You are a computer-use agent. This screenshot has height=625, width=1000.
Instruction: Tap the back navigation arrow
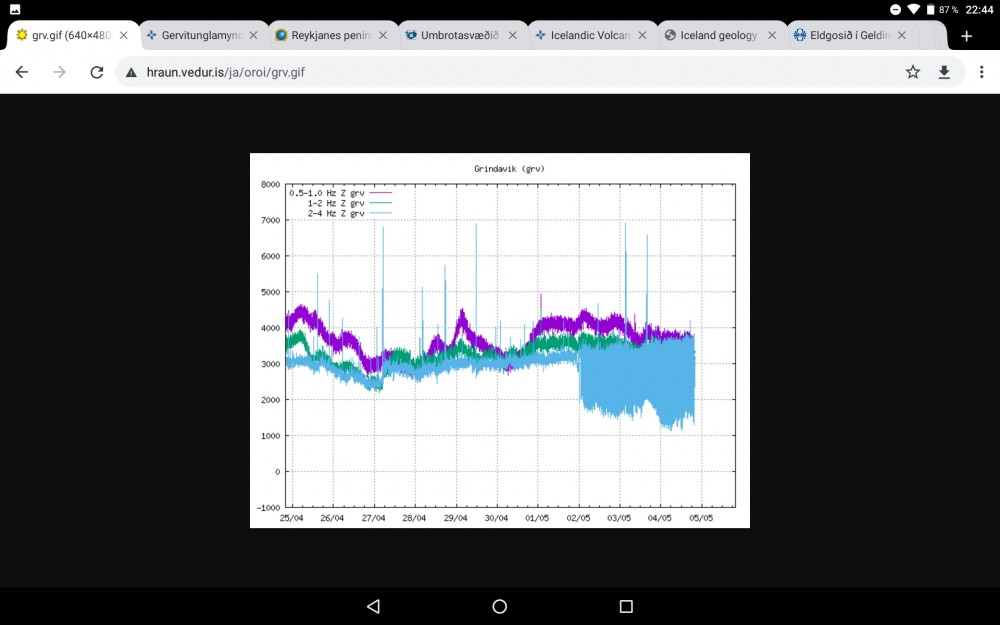pos(21,71)
